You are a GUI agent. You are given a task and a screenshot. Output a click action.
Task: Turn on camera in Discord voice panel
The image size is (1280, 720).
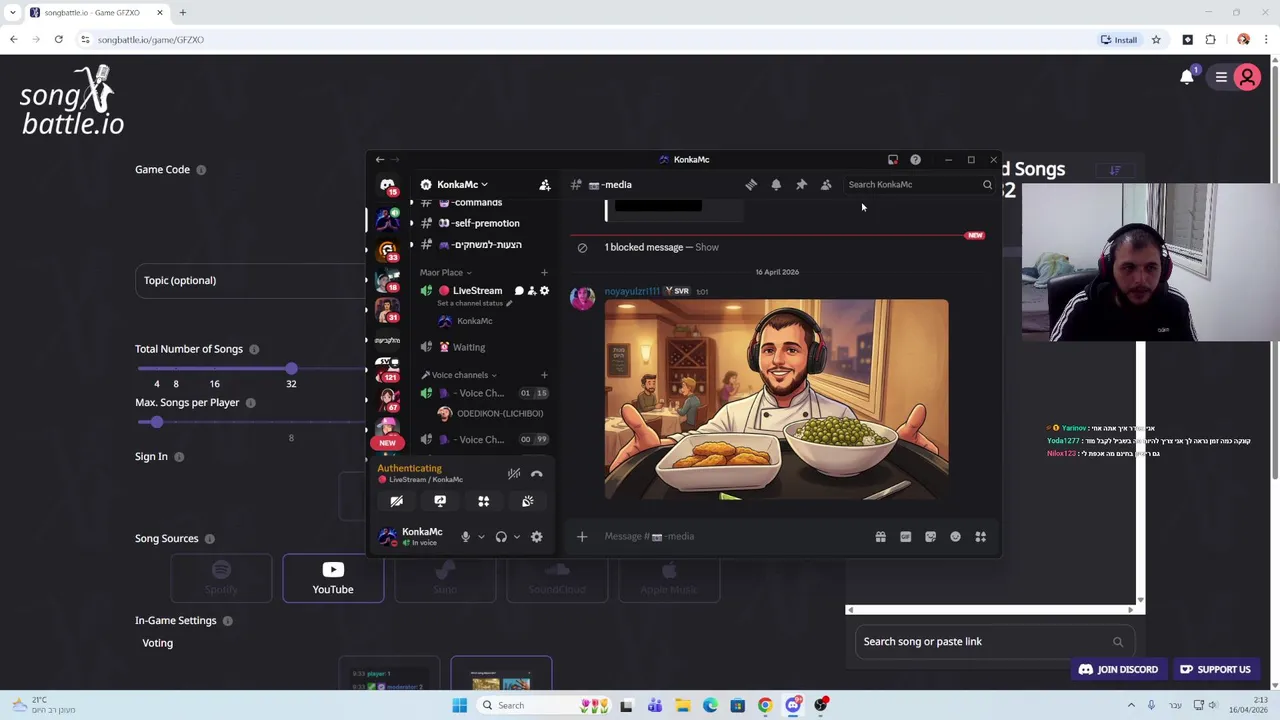(x=397, y=501)
